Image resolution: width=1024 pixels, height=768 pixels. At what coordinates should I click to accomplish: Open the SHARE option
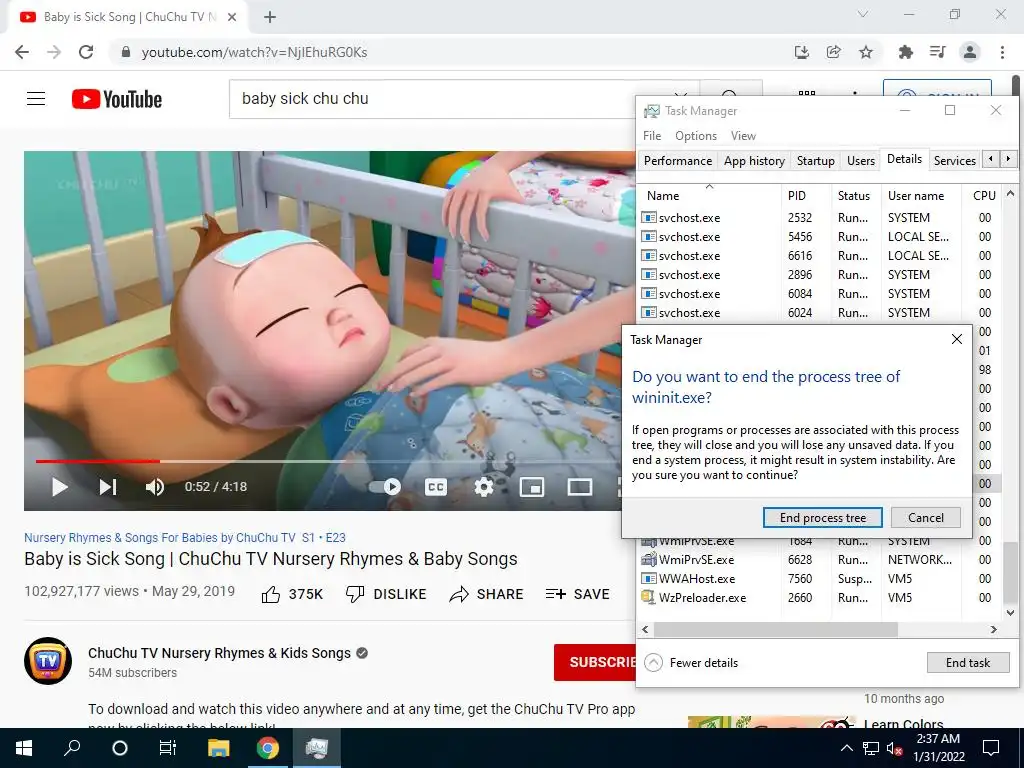pyautogui.click(x=487, y=594)
